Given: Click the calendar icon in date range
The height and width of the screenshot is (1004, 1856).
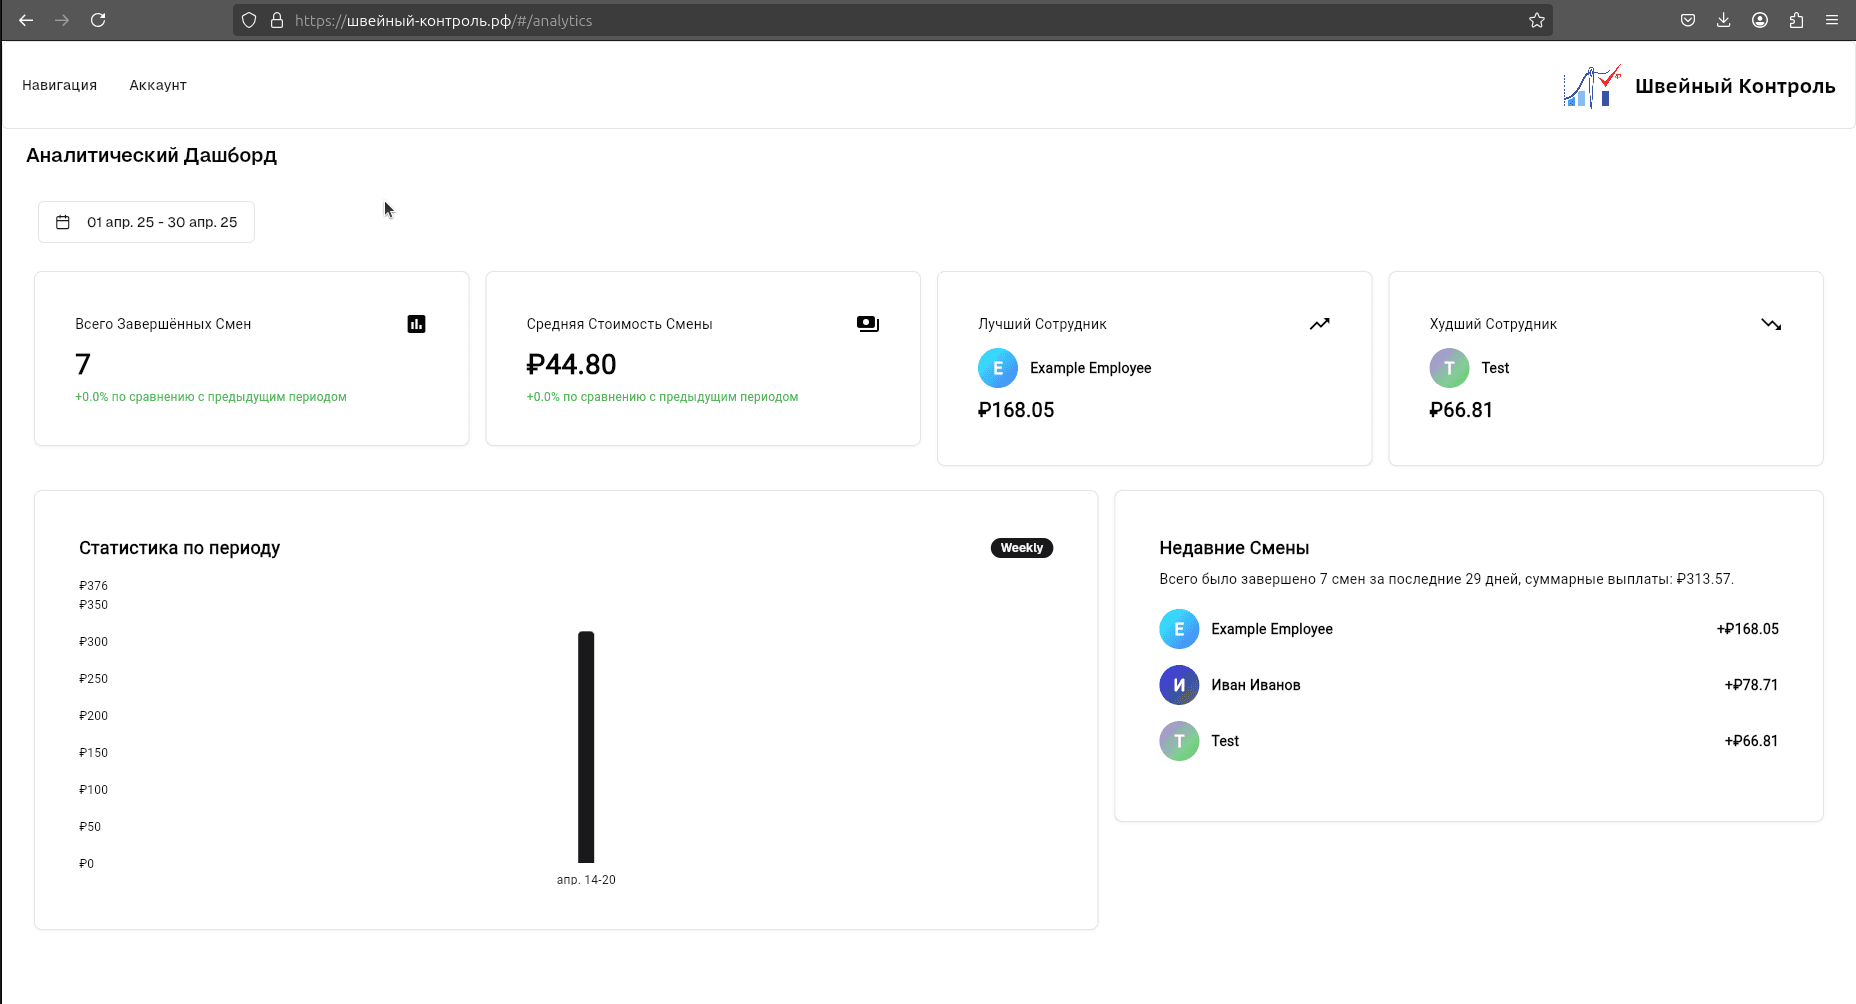Looking at the screenshot, I should click(63, 222).
